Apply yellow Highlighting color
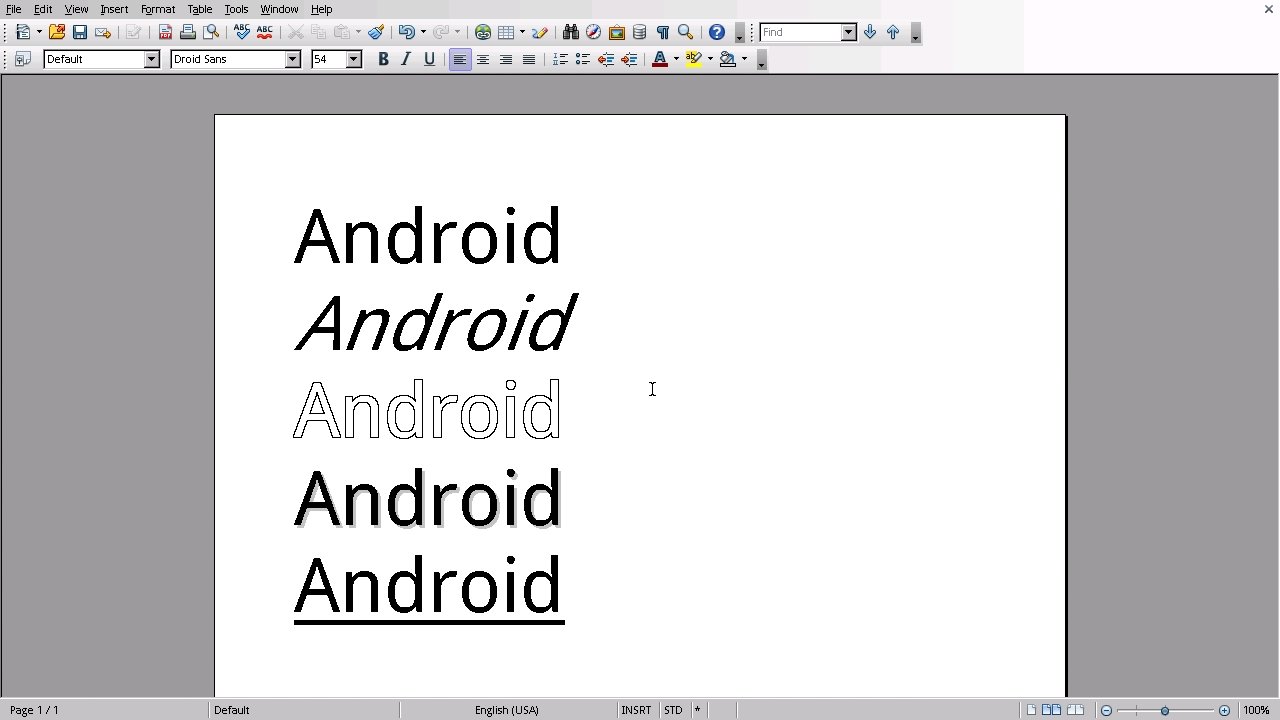This screenshot has height=720, width=1280. coord(694,59)
